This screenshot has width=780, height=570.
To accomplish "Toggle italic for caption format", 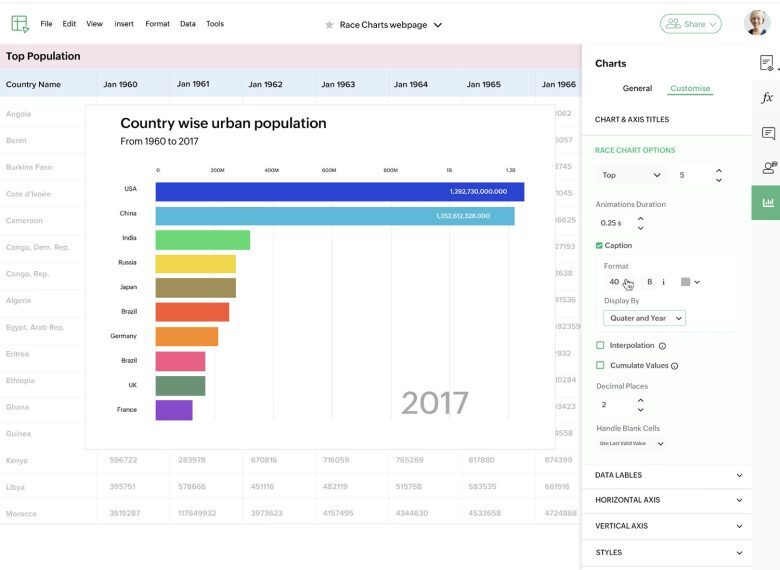I will [664, 282].
